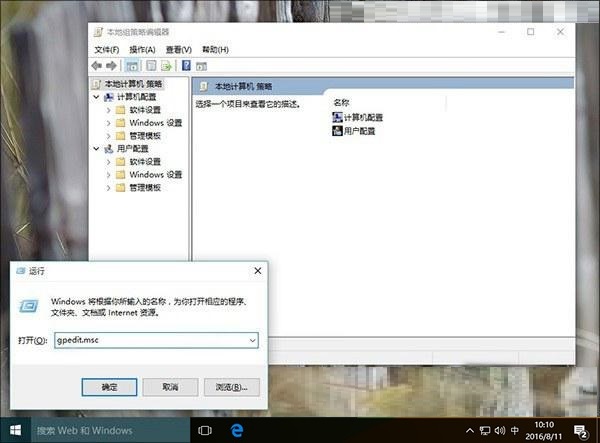The image size is (600, 443).
Task: Expand 管理模板 under 计算机配置
Action: click(108, 136)
